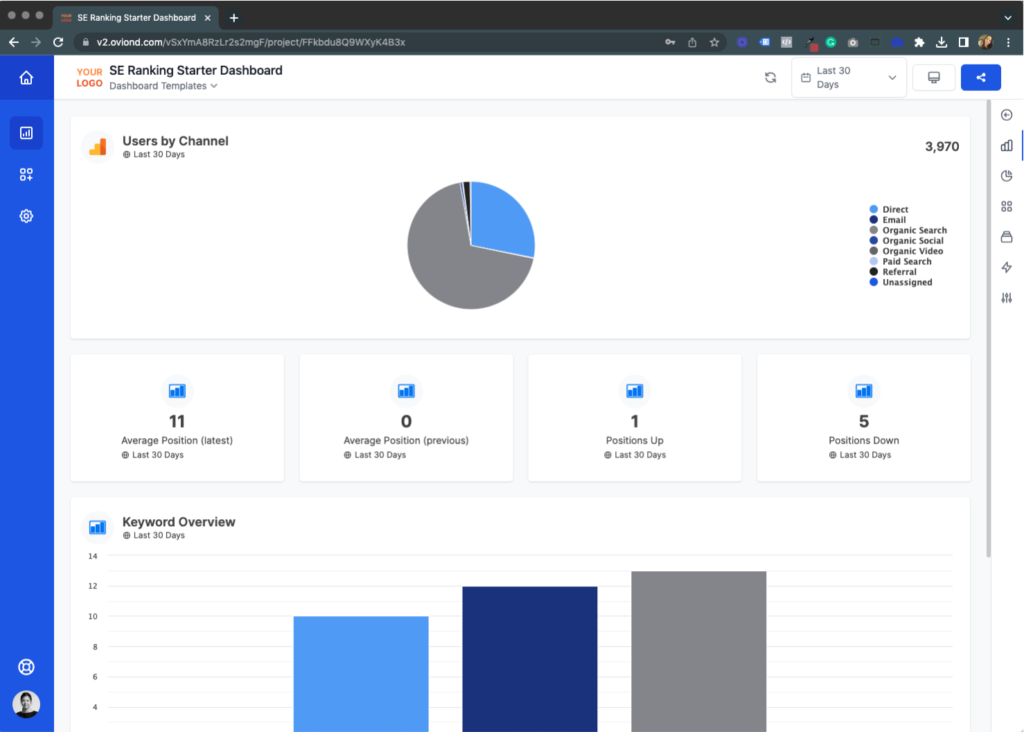Click the icon above Average Position (latest)
The image size is (1024, 732).
(177, 391)
